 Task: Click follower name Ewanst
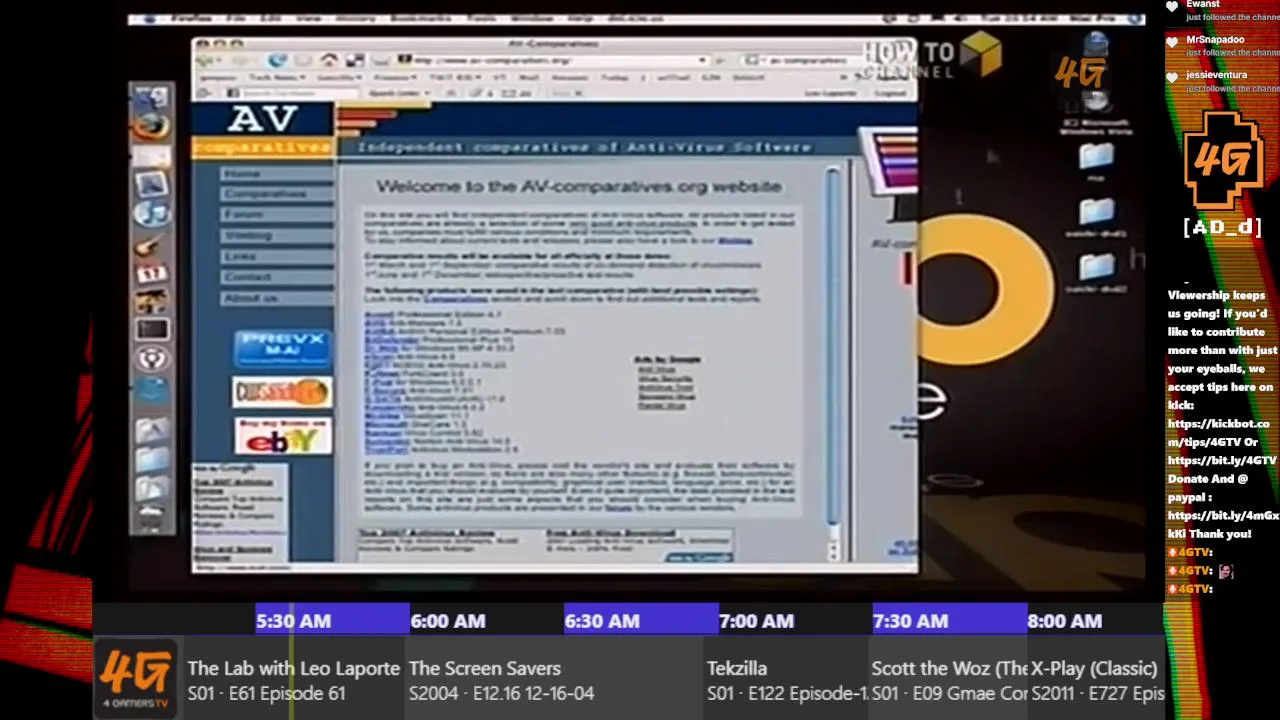(x=1203, y=4)
